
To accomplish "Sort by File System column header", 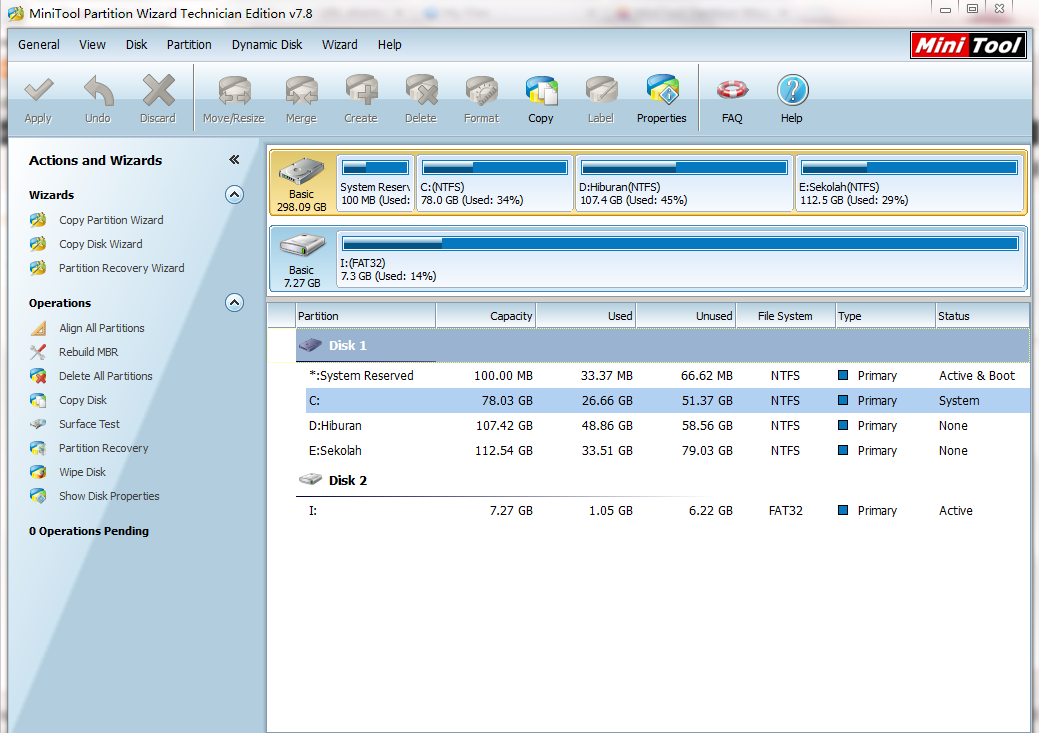I will click(x=785, y=316).
